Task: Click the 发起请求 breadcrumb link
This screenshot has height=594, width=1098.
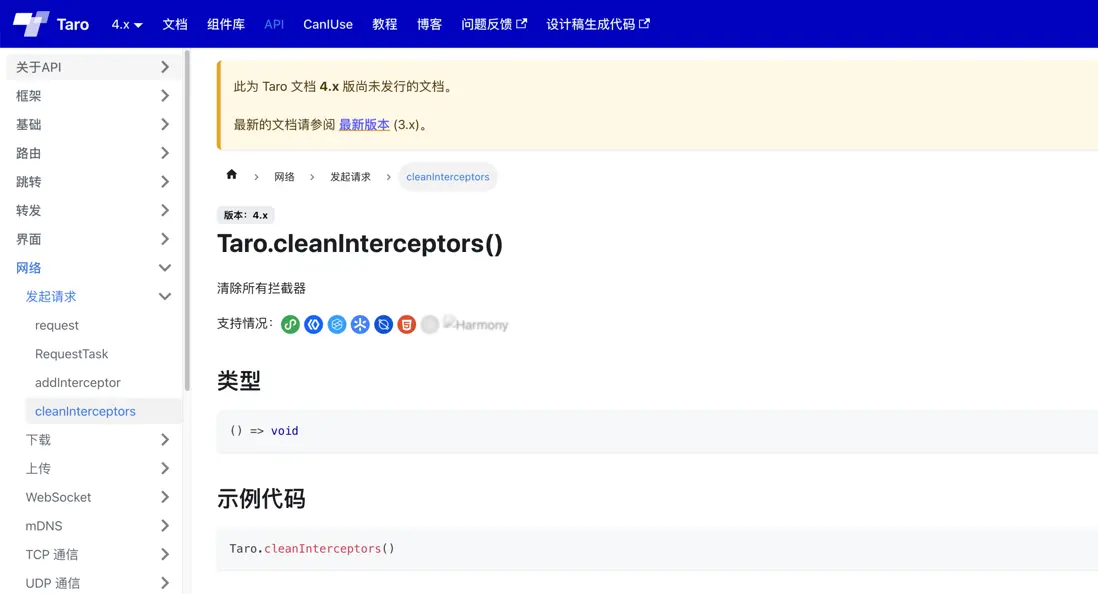Action: click(350, 176)
